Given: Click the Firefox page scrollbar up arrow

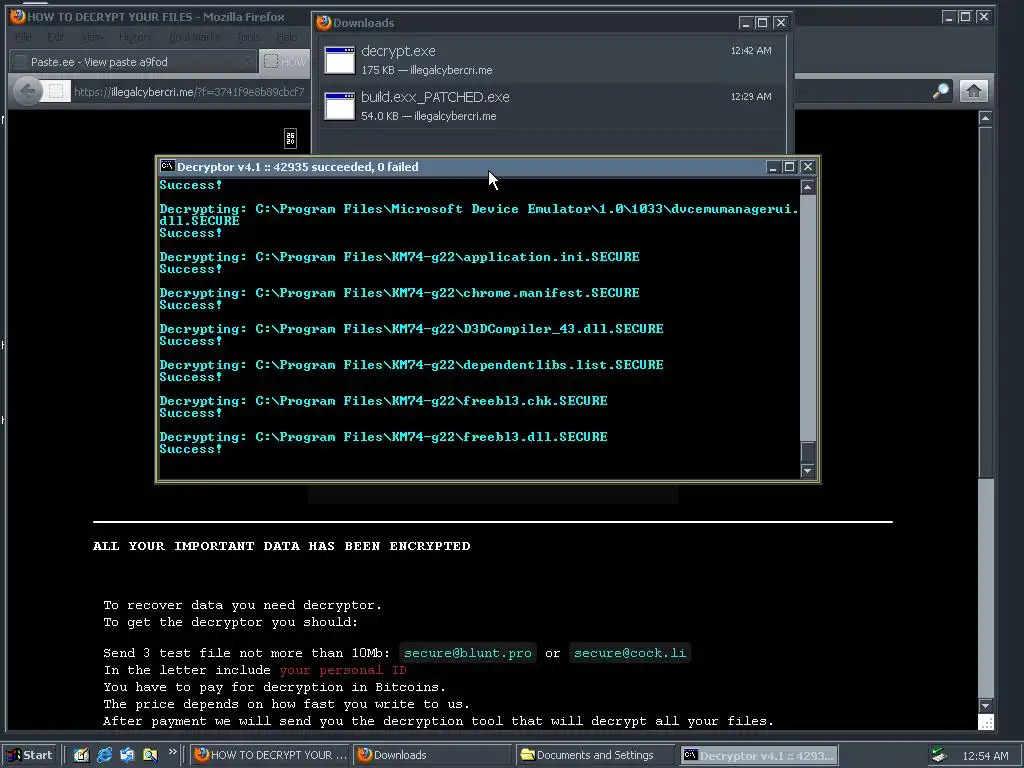Looking at the screenshot, I should (x=986, y=118).
